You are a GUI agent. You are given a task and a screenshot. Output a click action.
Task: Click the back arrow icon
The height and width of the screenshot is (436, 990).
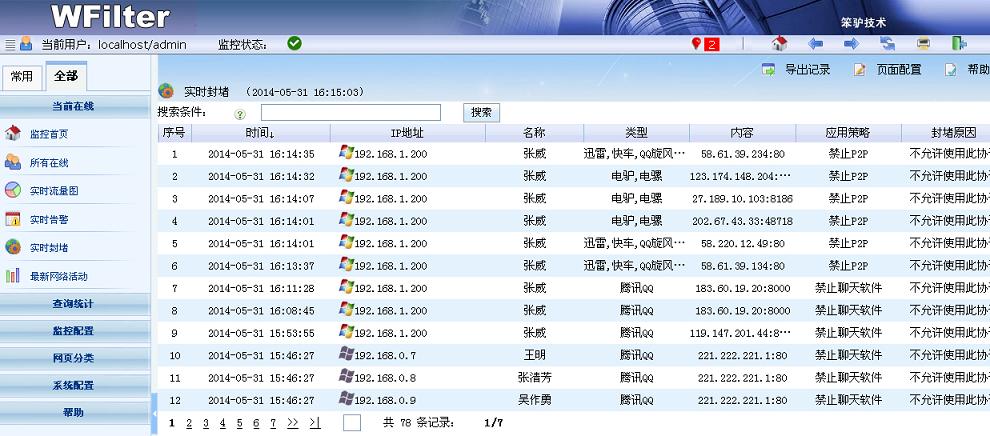[x=816, y=44]
